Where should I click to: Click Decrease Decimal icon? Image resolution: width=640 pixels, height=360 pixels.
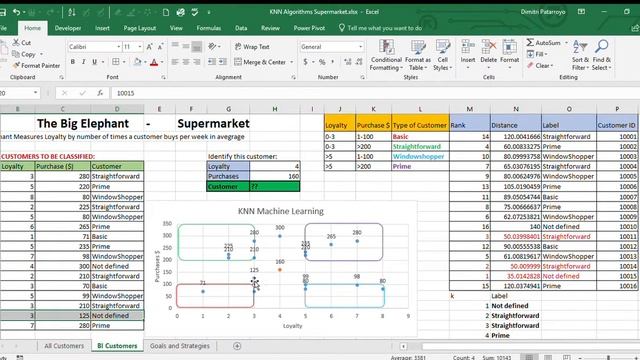359,62
